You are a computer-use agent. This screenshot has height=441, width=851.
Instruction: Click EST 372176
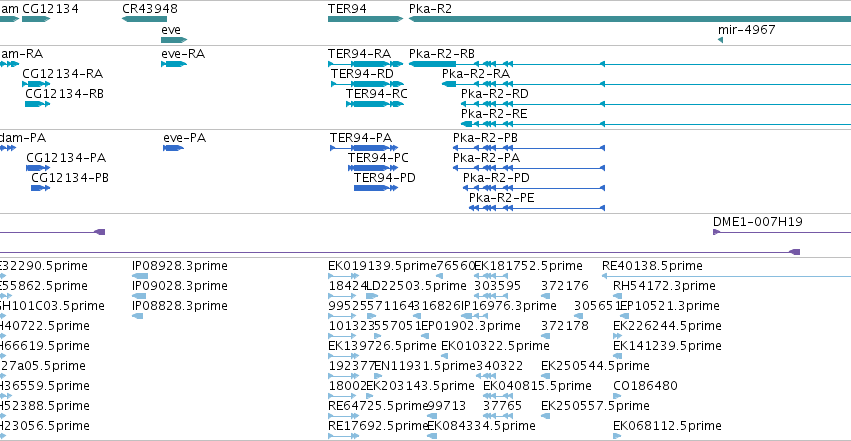[x=545, y=296]
